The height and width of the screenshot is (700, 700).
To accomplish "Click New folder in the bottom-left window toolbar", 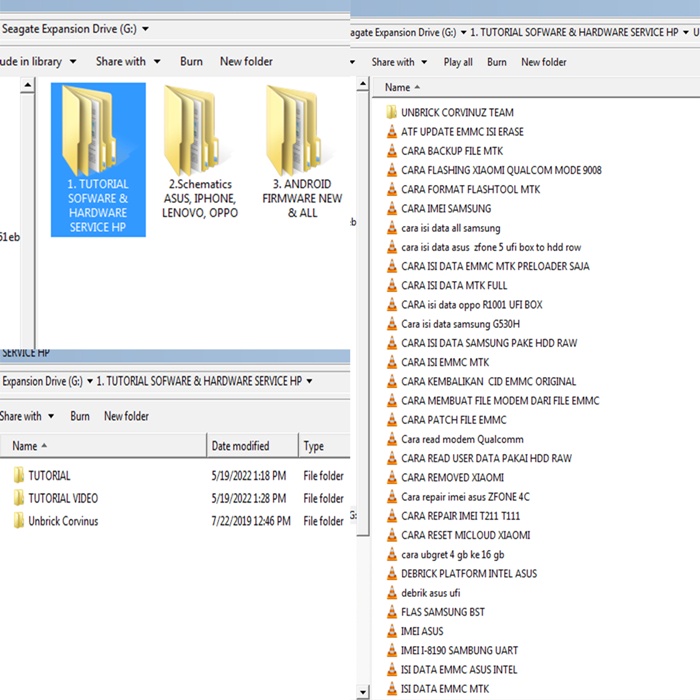I will [126, 416].
